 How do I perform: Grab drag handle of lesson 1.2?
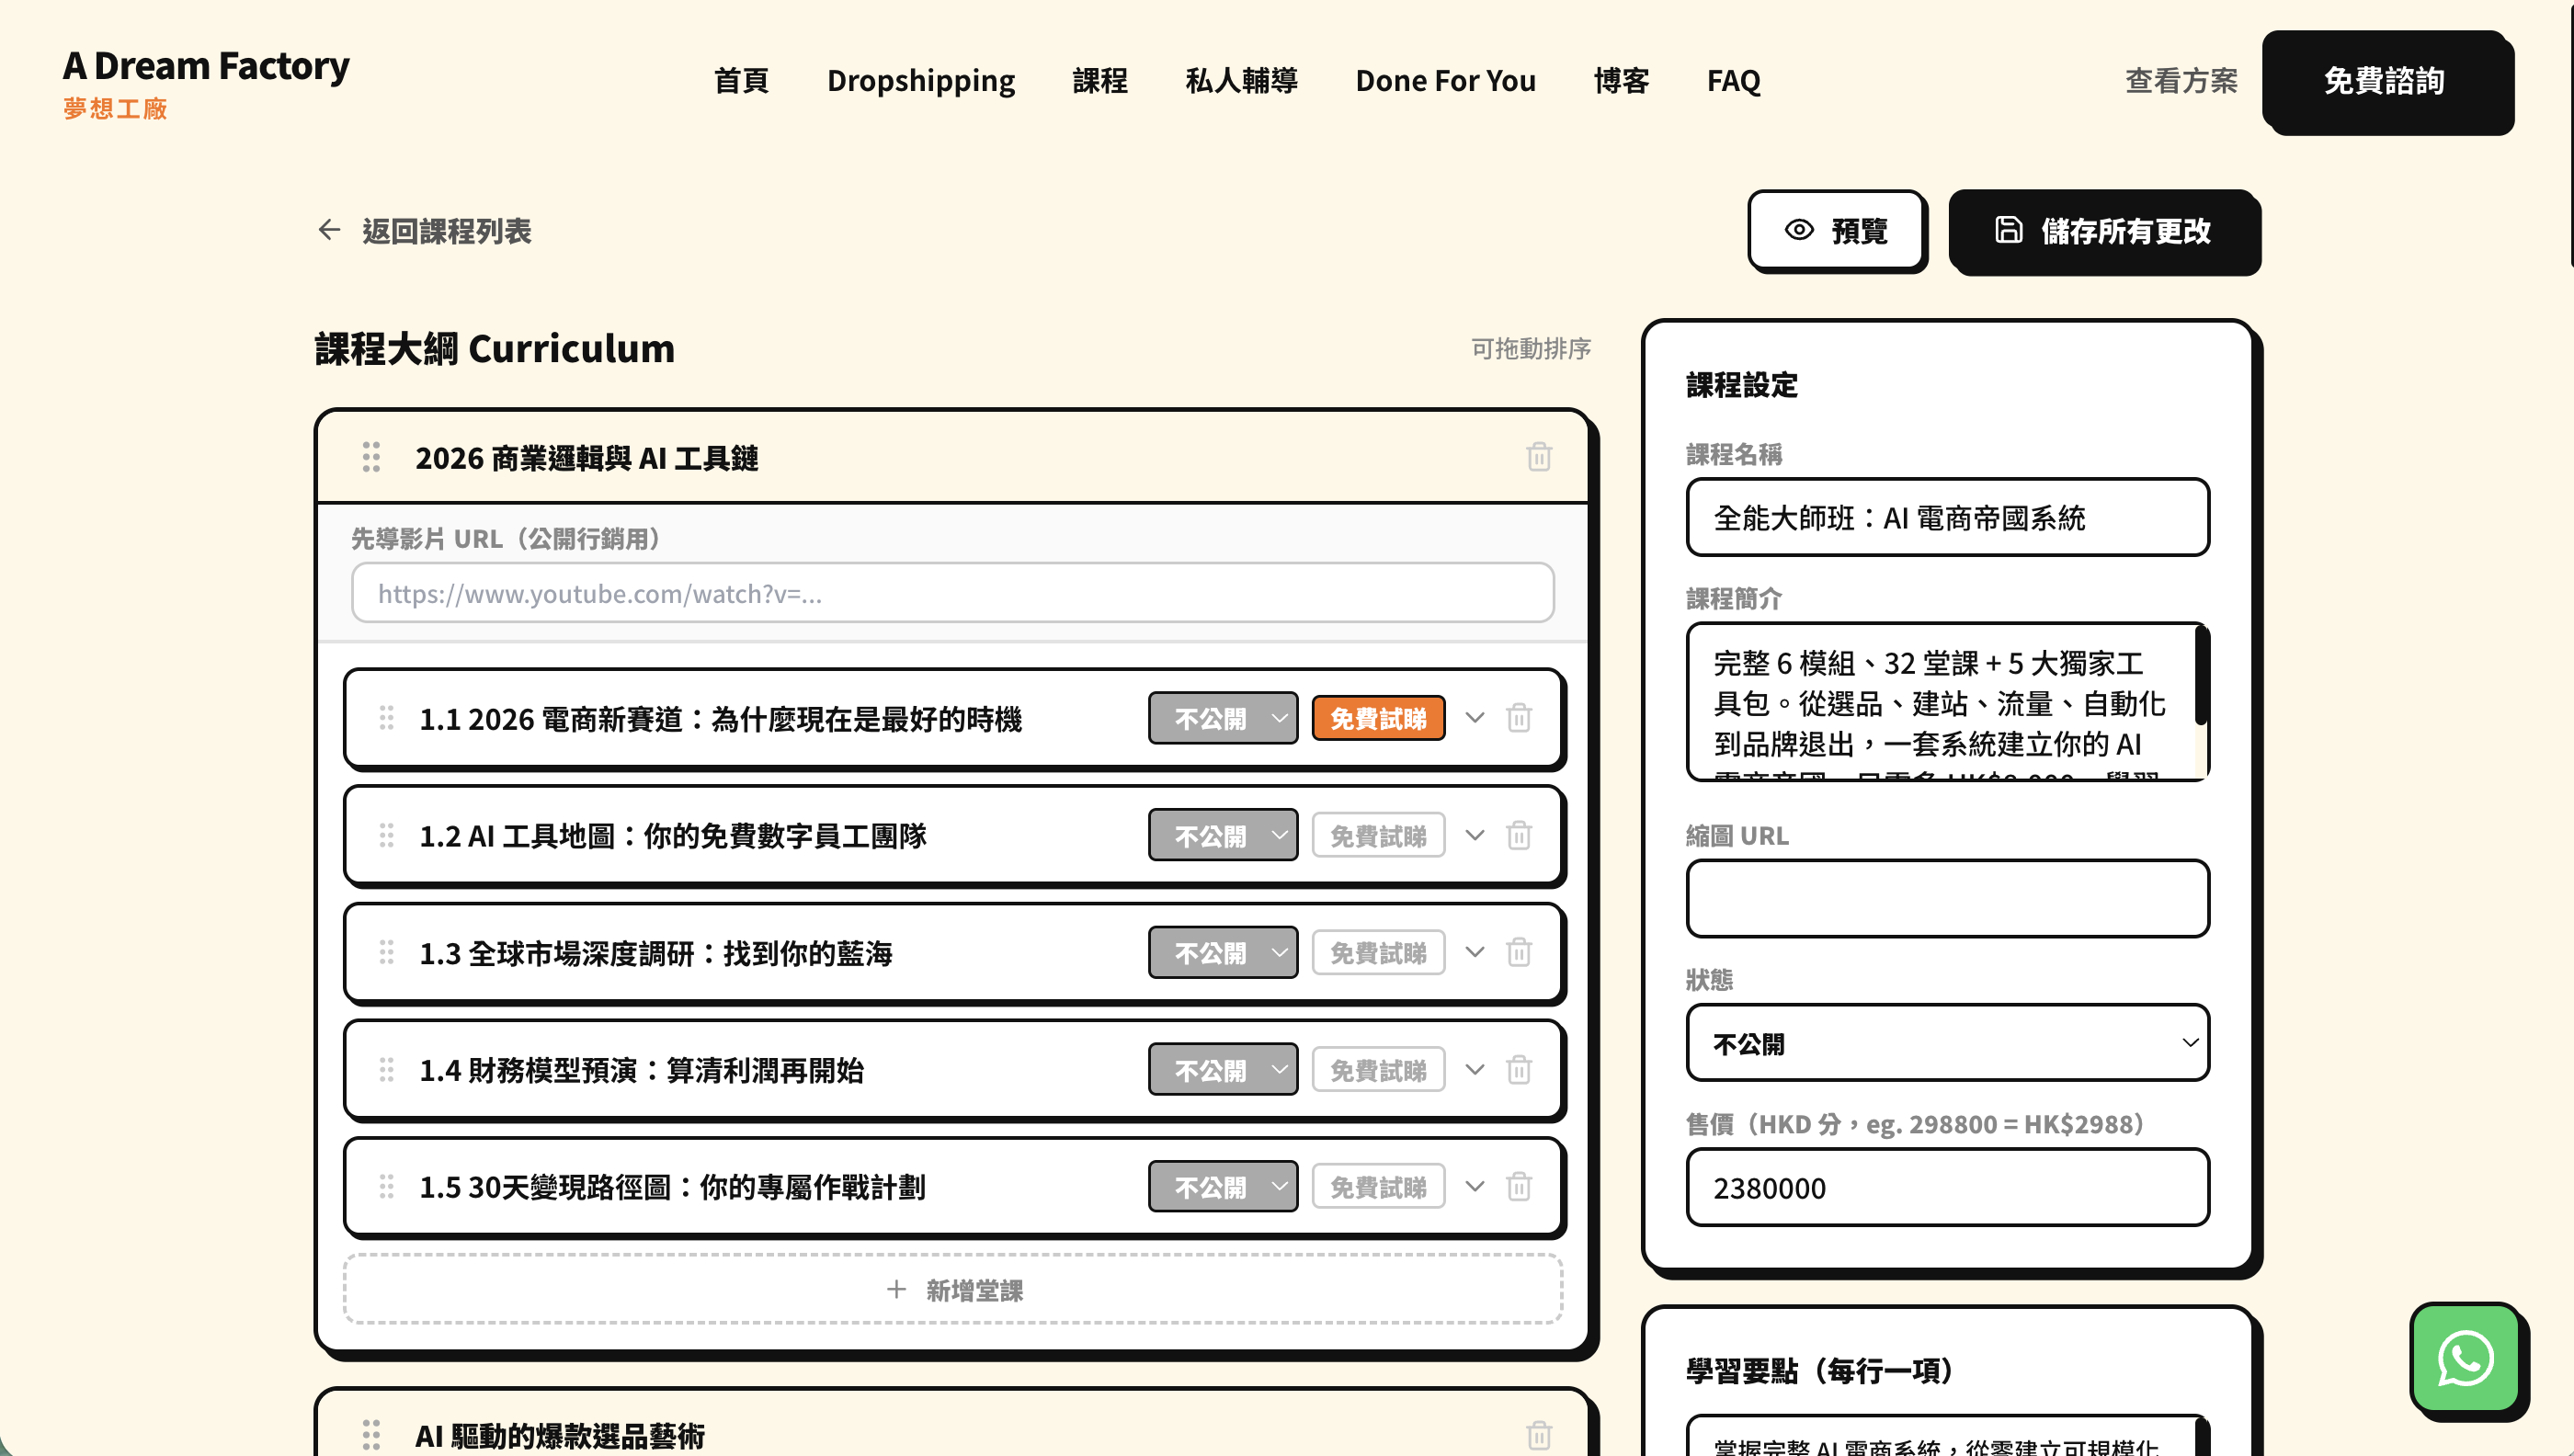386,835
